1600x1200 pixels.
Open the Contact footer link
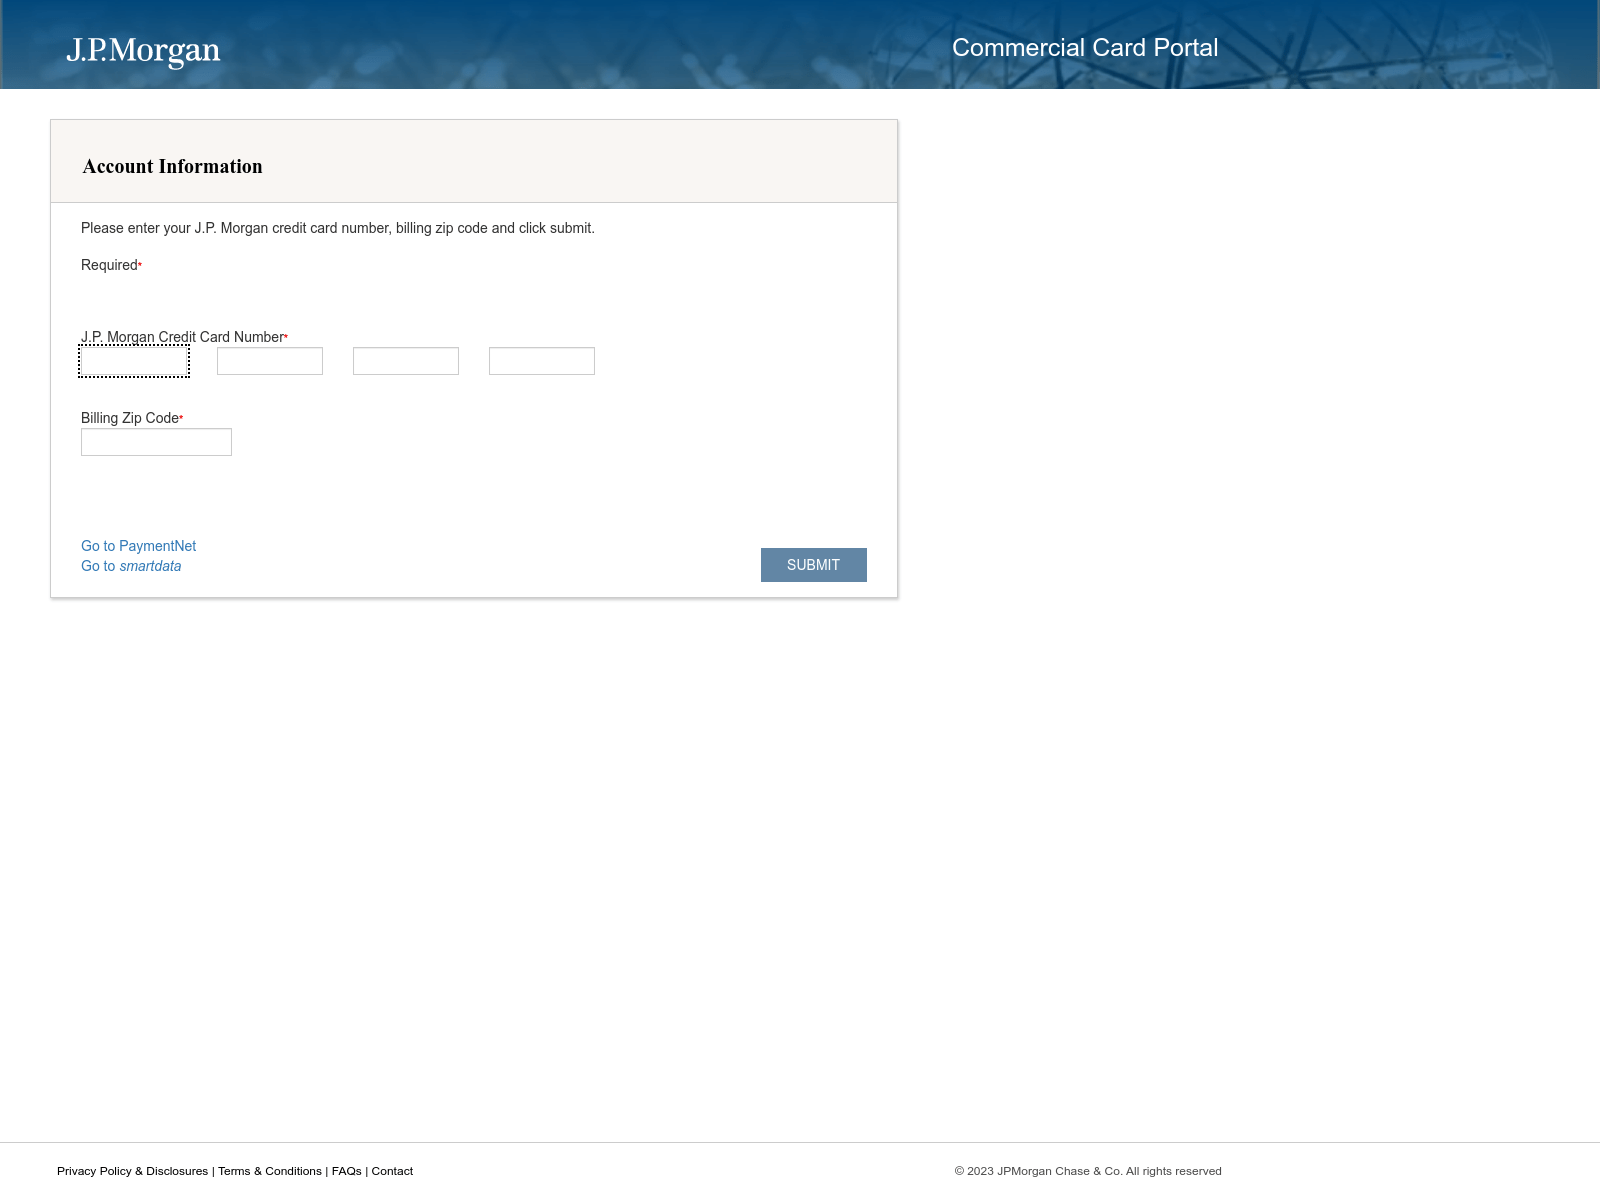tap(392, 1171)
